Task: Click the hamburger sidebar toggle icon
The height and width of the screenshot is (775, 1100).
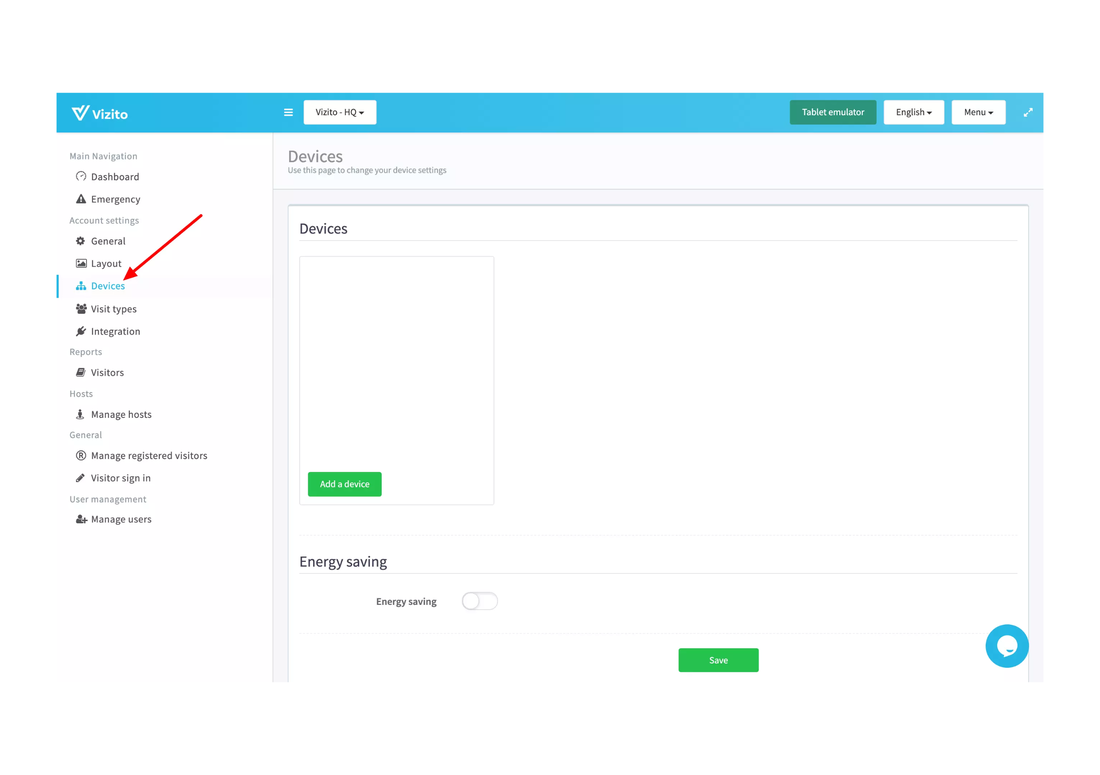Action: pyautogui.click(x=288, y=113)
